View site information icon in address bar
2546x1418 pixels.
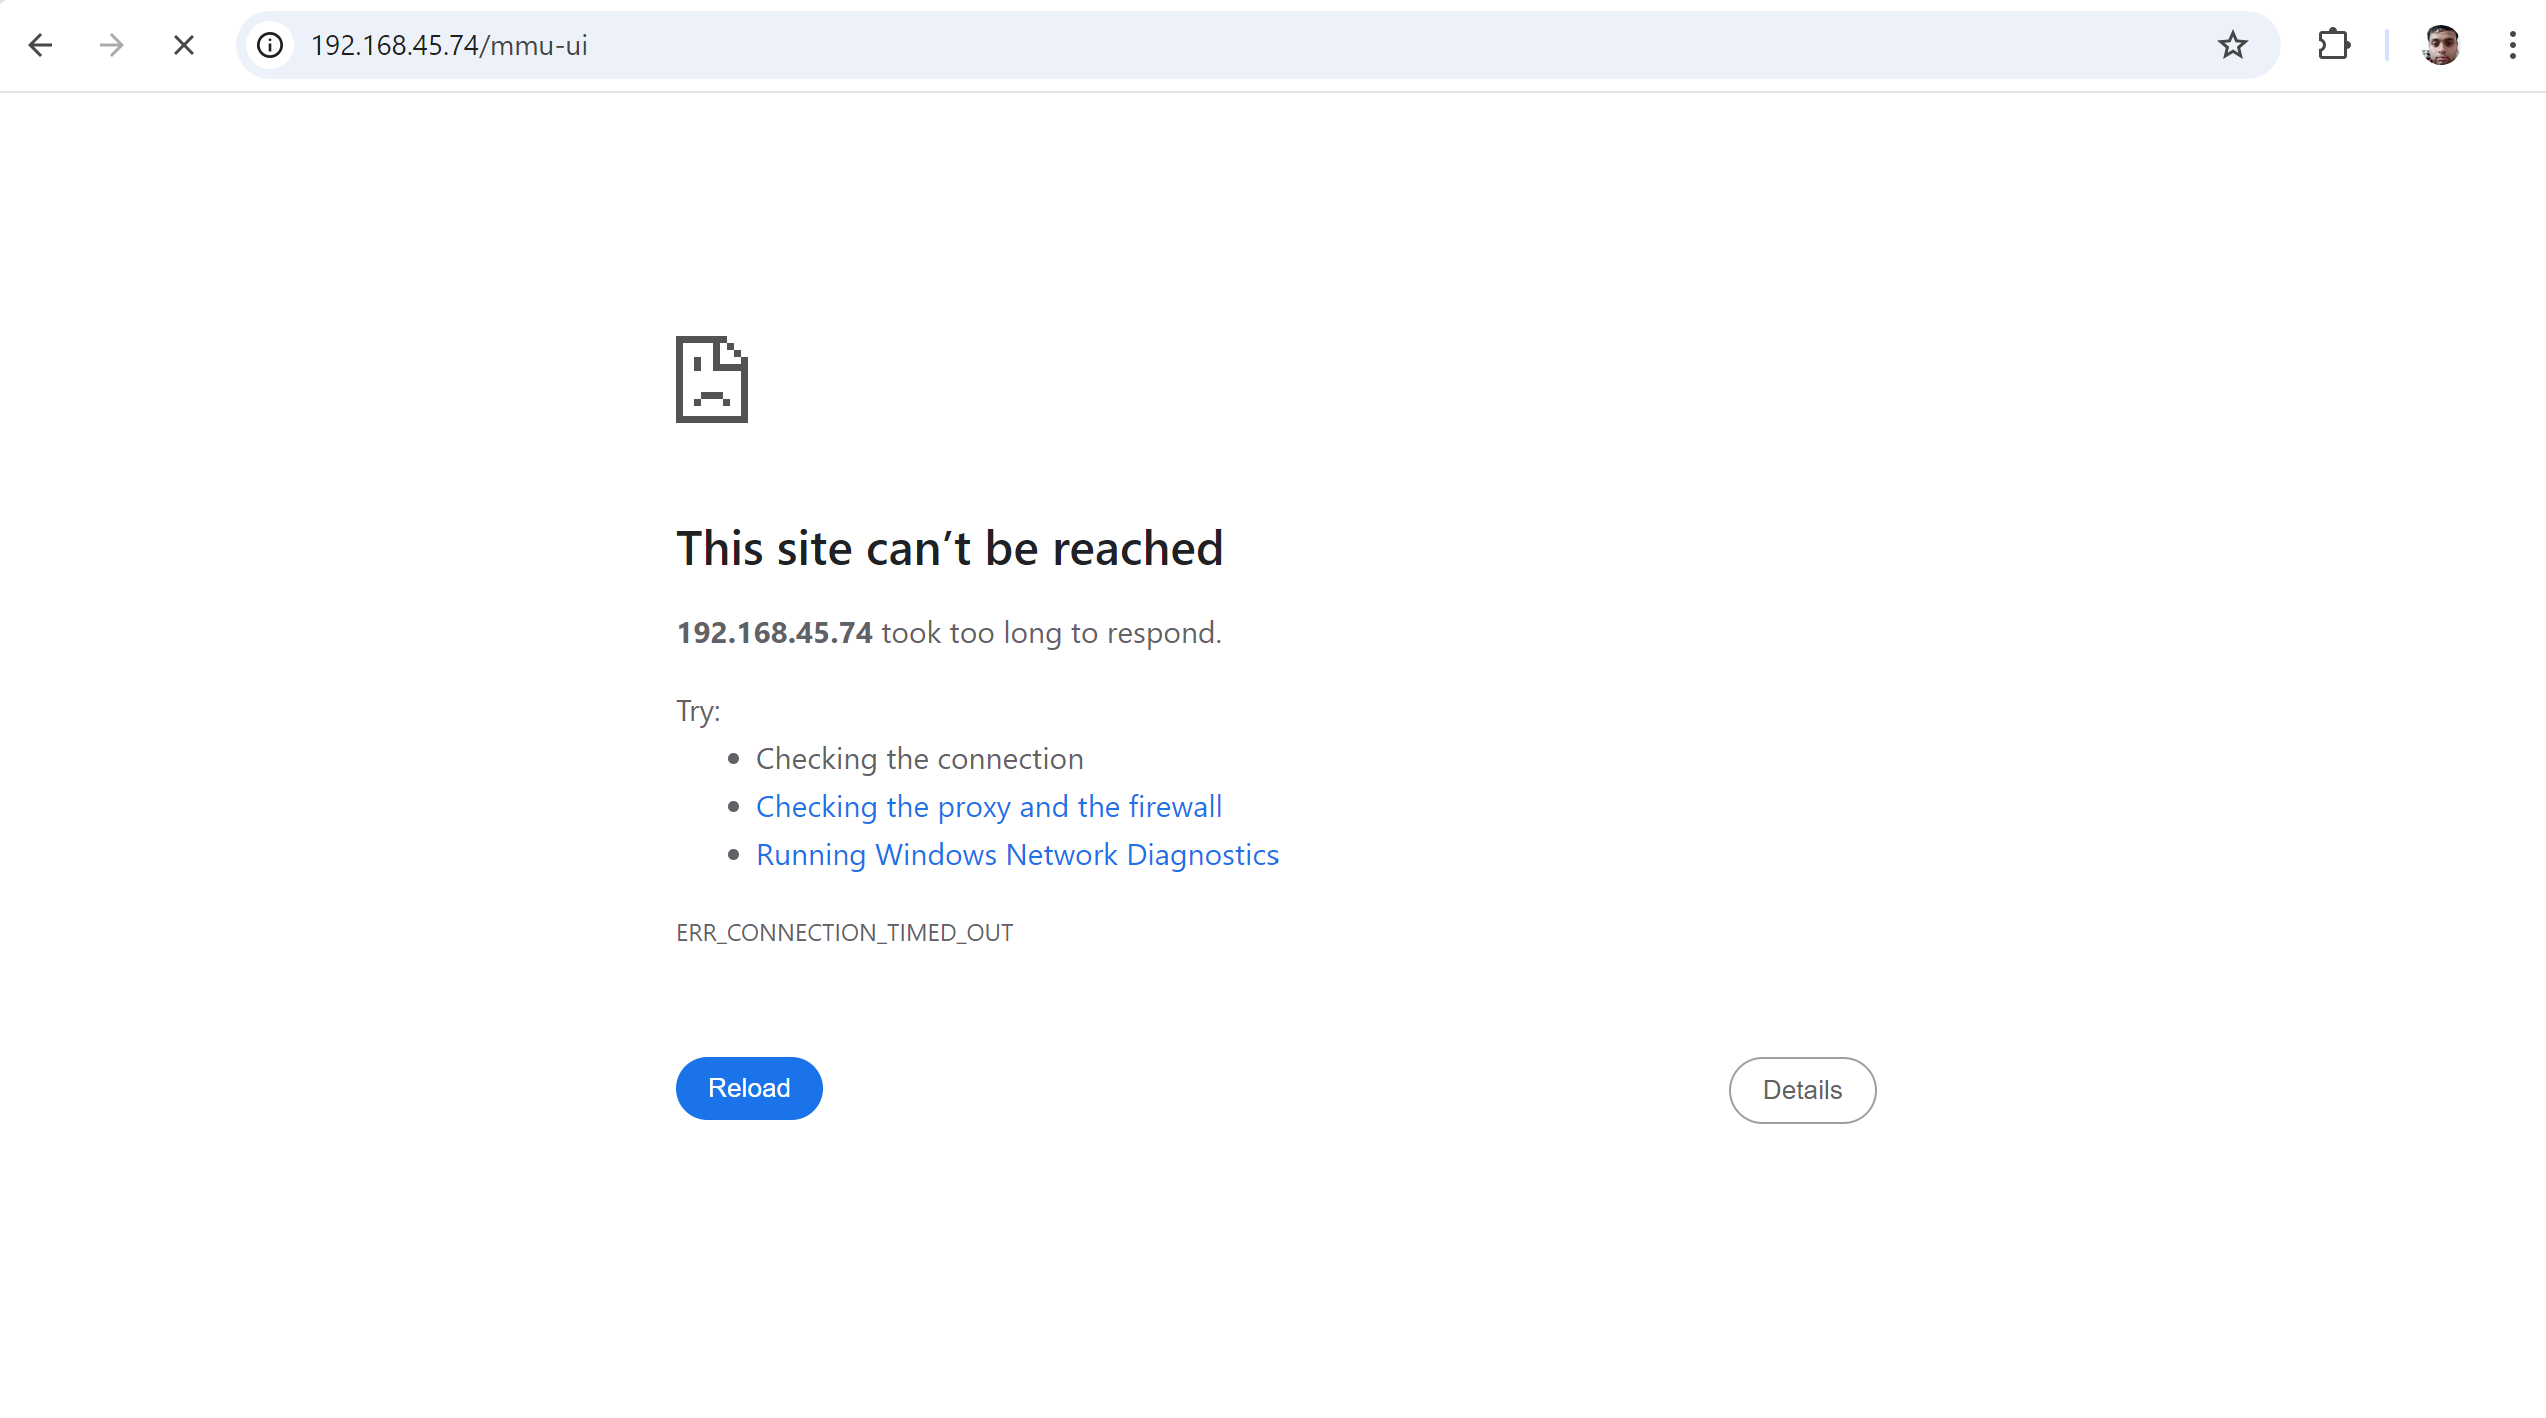(x=270, y=45)
